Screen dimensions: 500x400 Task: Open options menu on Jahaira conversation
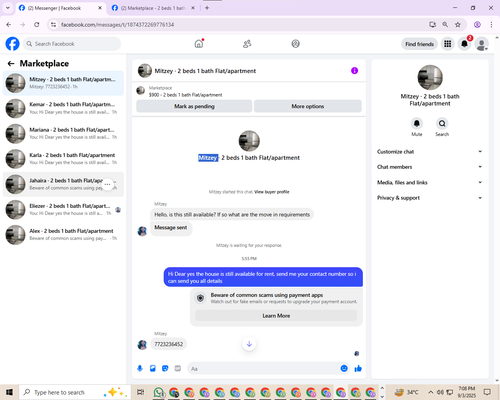tap(107, 184)
